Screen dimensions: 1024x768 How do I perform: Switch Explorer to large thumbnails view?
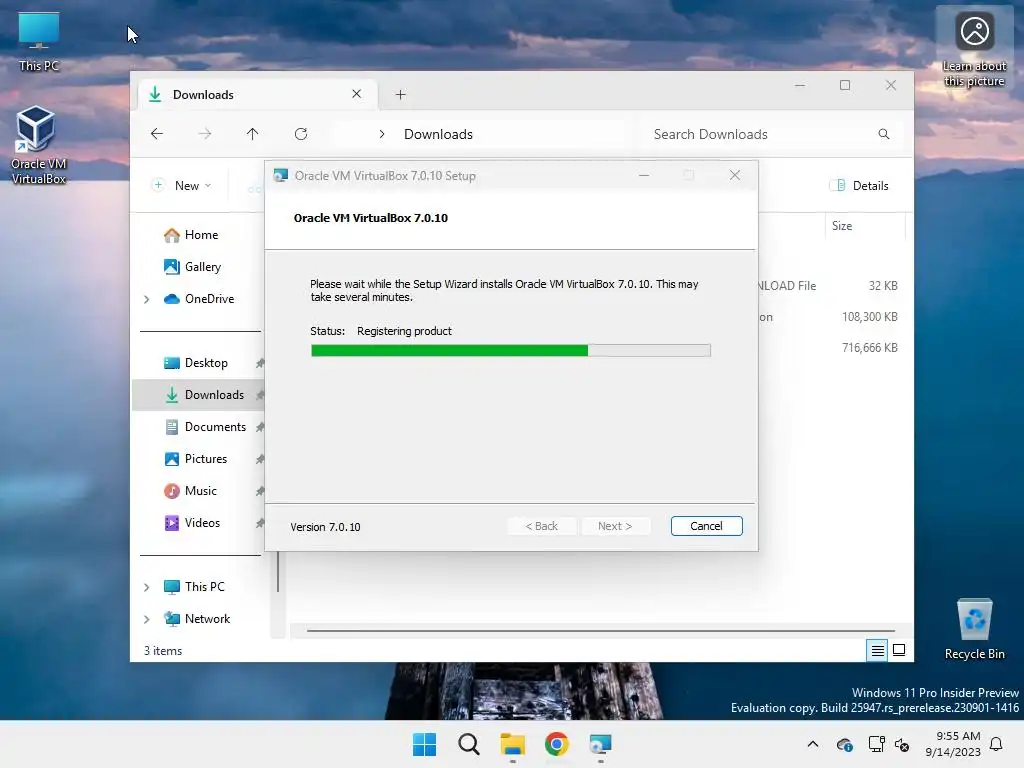[899, 650]
